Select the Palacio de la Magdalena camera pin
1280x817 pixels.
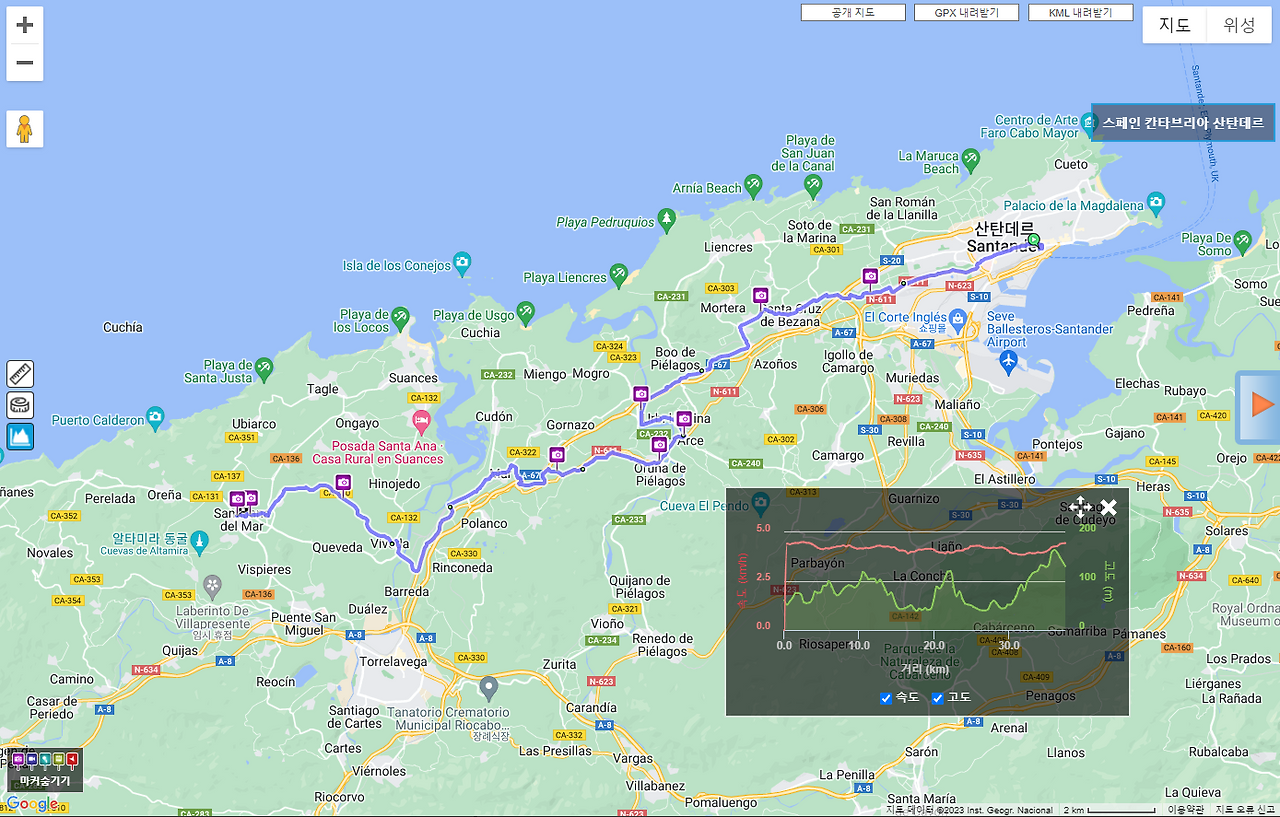coord(1156,203)
